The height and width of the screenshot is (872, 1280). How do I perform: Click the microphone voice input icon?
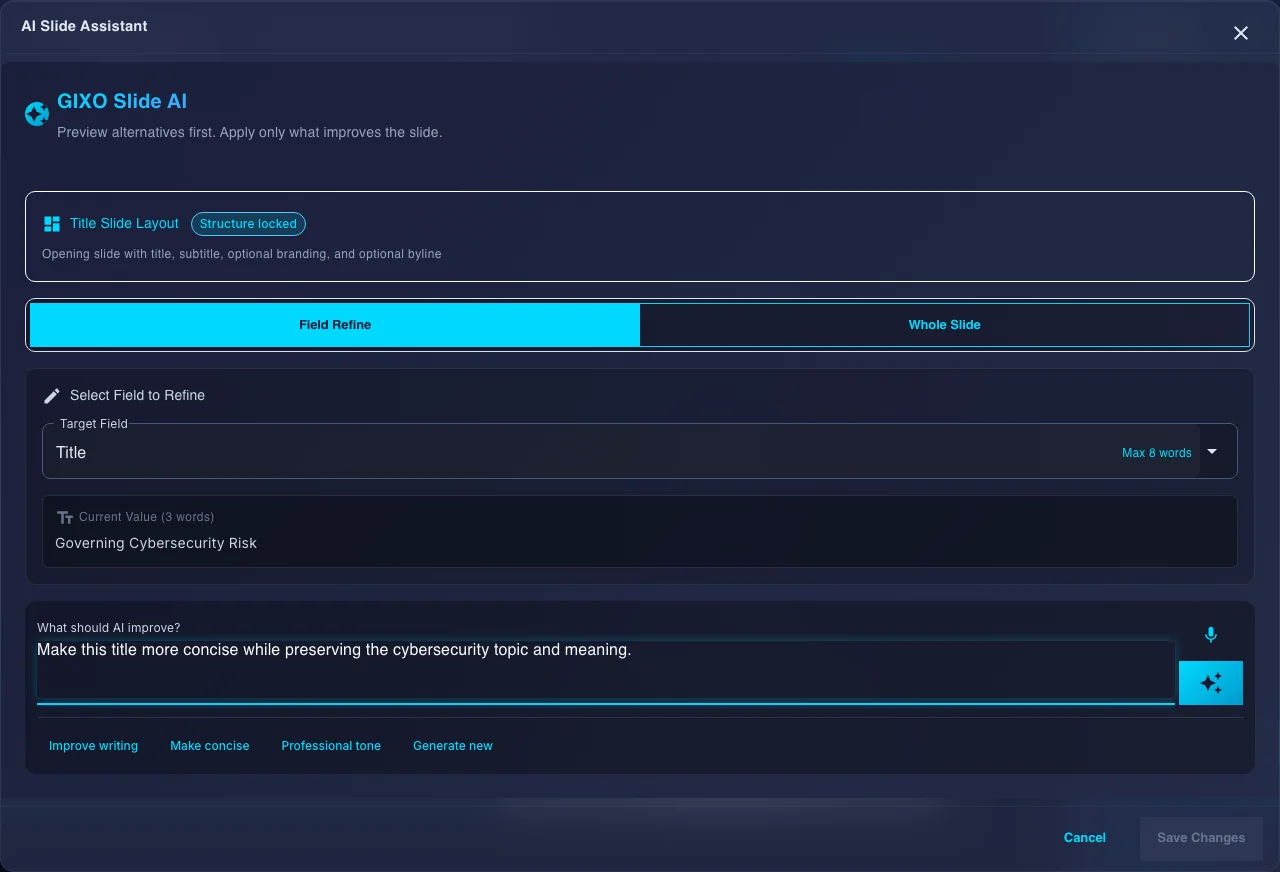tap(1210, 635)
